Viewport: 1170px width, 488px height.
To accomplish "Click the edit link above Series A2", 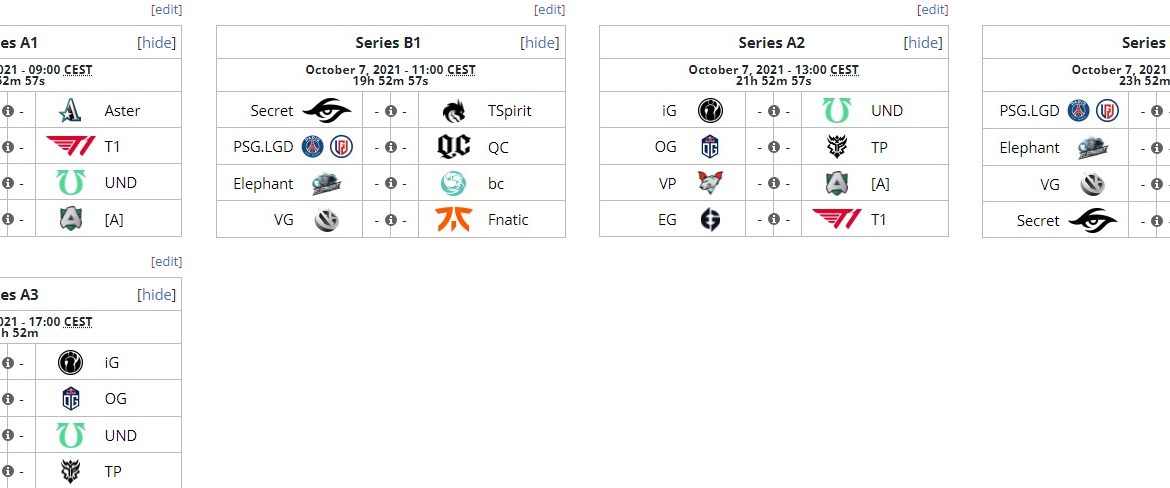I will tap(932, 9).
